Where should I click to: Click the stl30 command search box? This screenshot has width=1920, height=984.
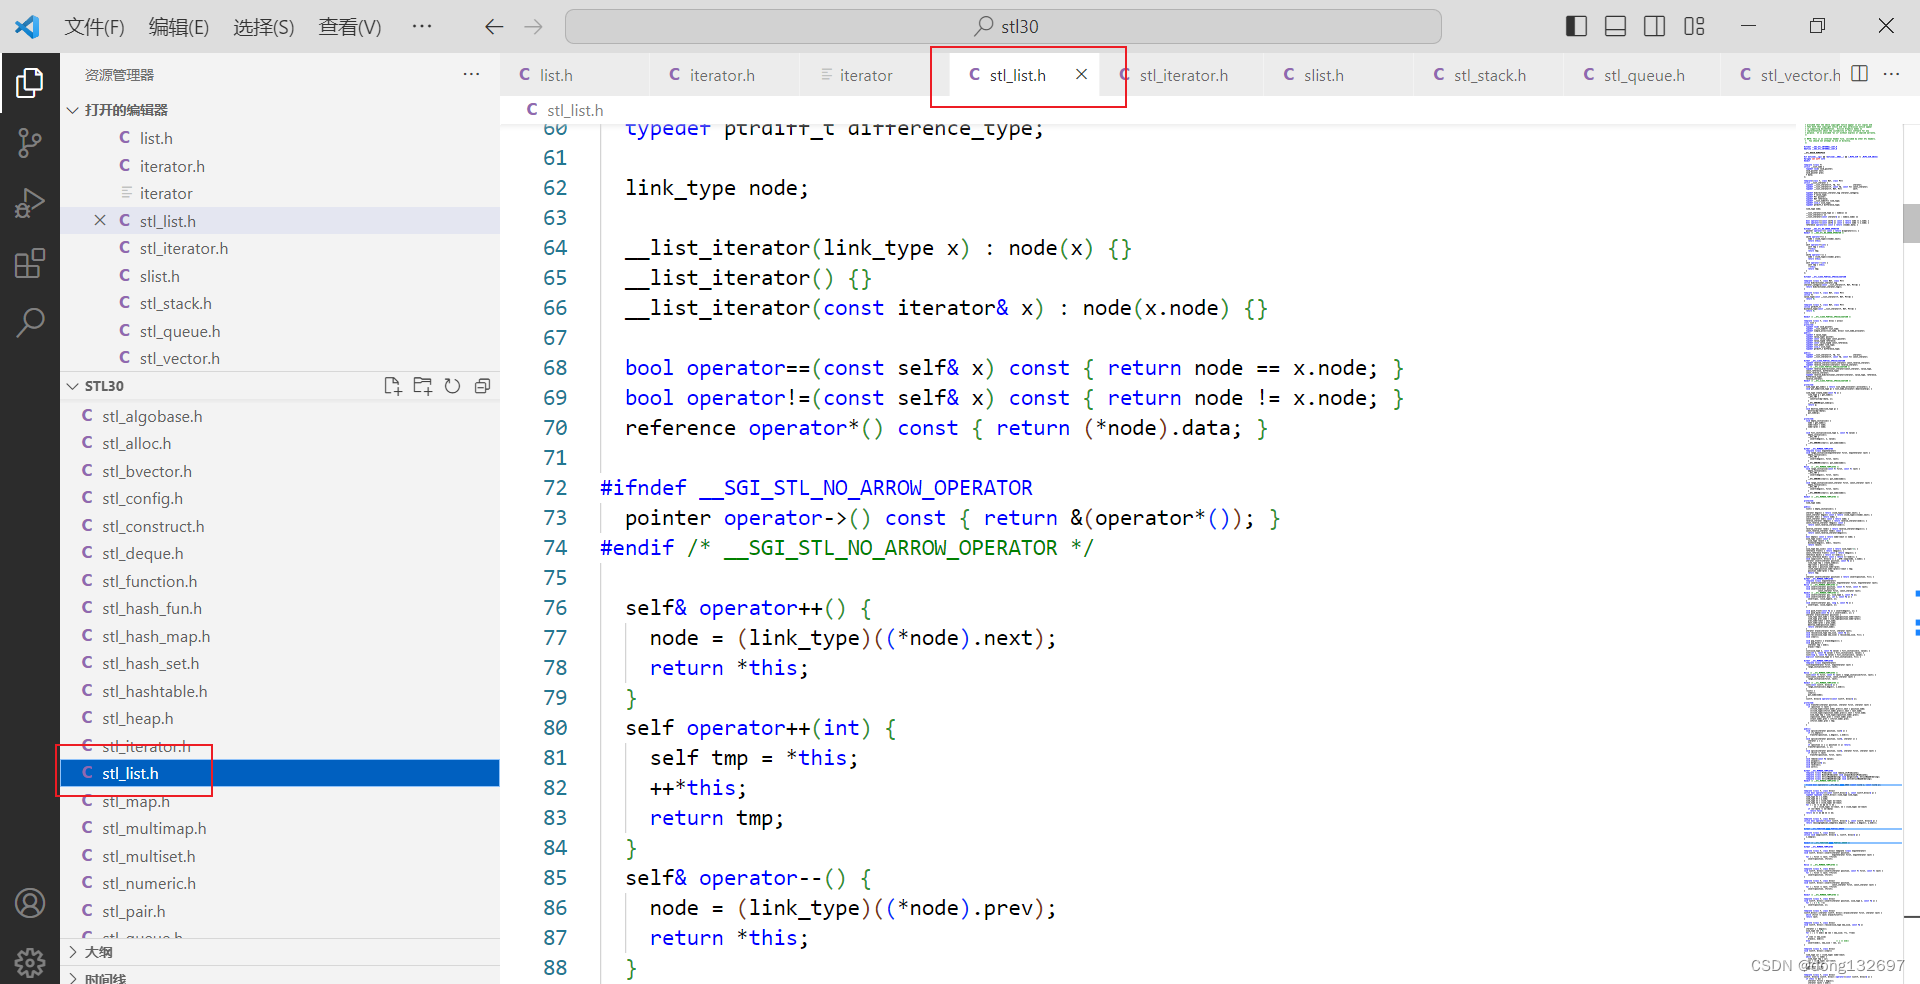[1003, 26]
